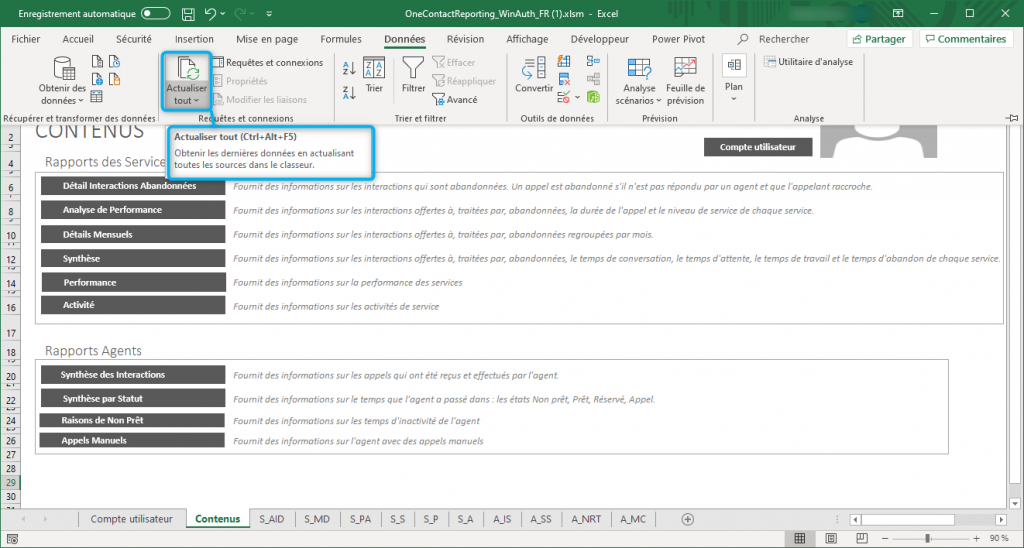Switch to the S_AID sheet tab

coord(272,519)
